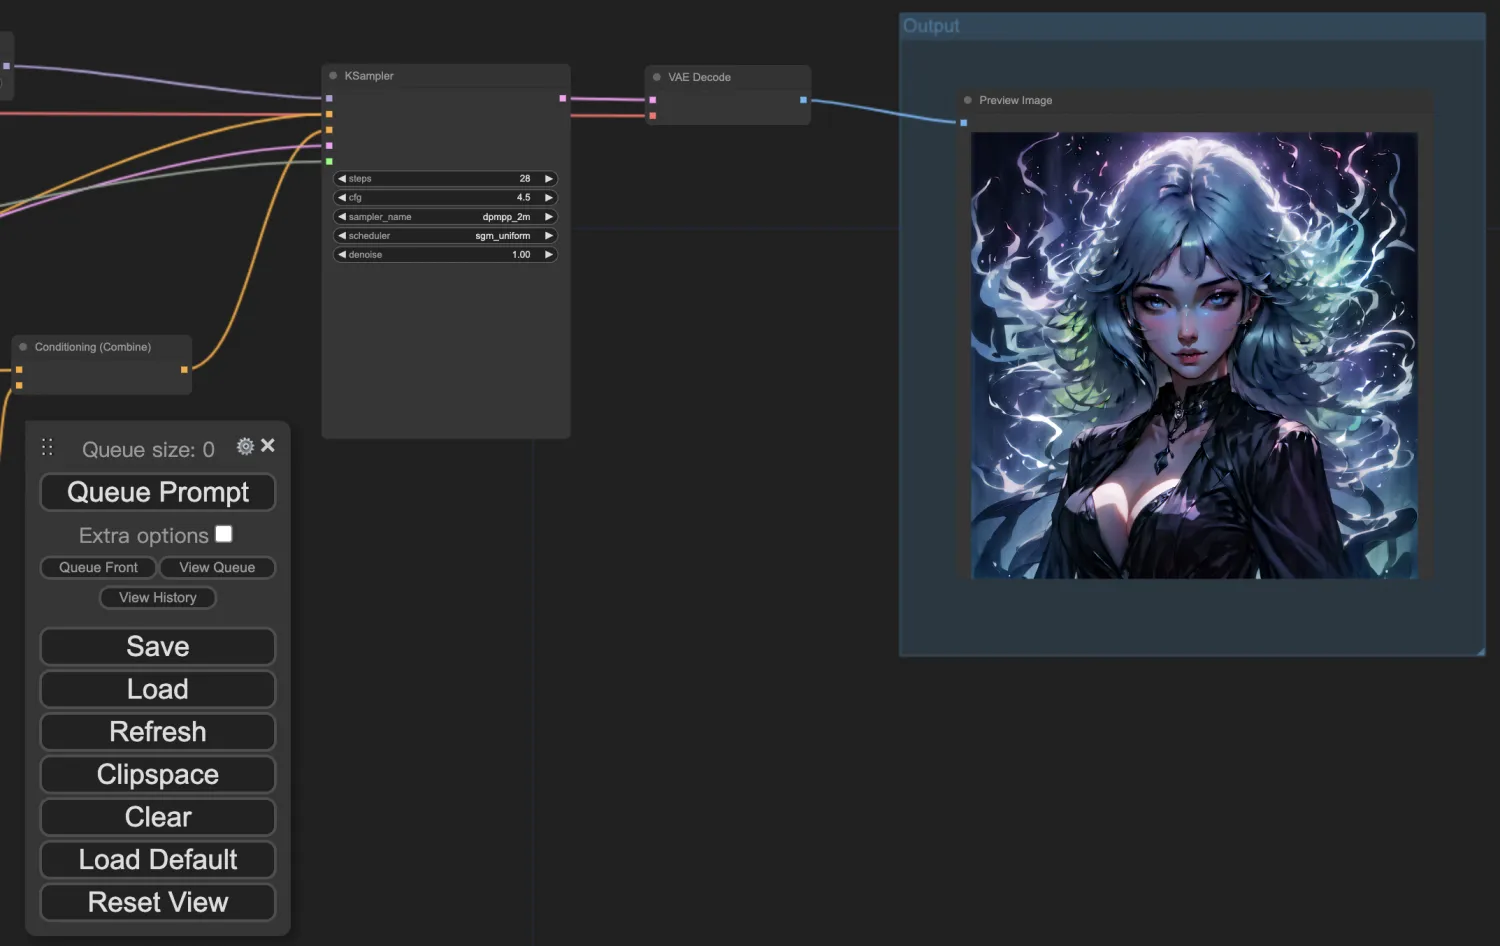The width and height of the screenshot is (1500, 946).
Task: Click the Output group title
Action: [931, 26]
